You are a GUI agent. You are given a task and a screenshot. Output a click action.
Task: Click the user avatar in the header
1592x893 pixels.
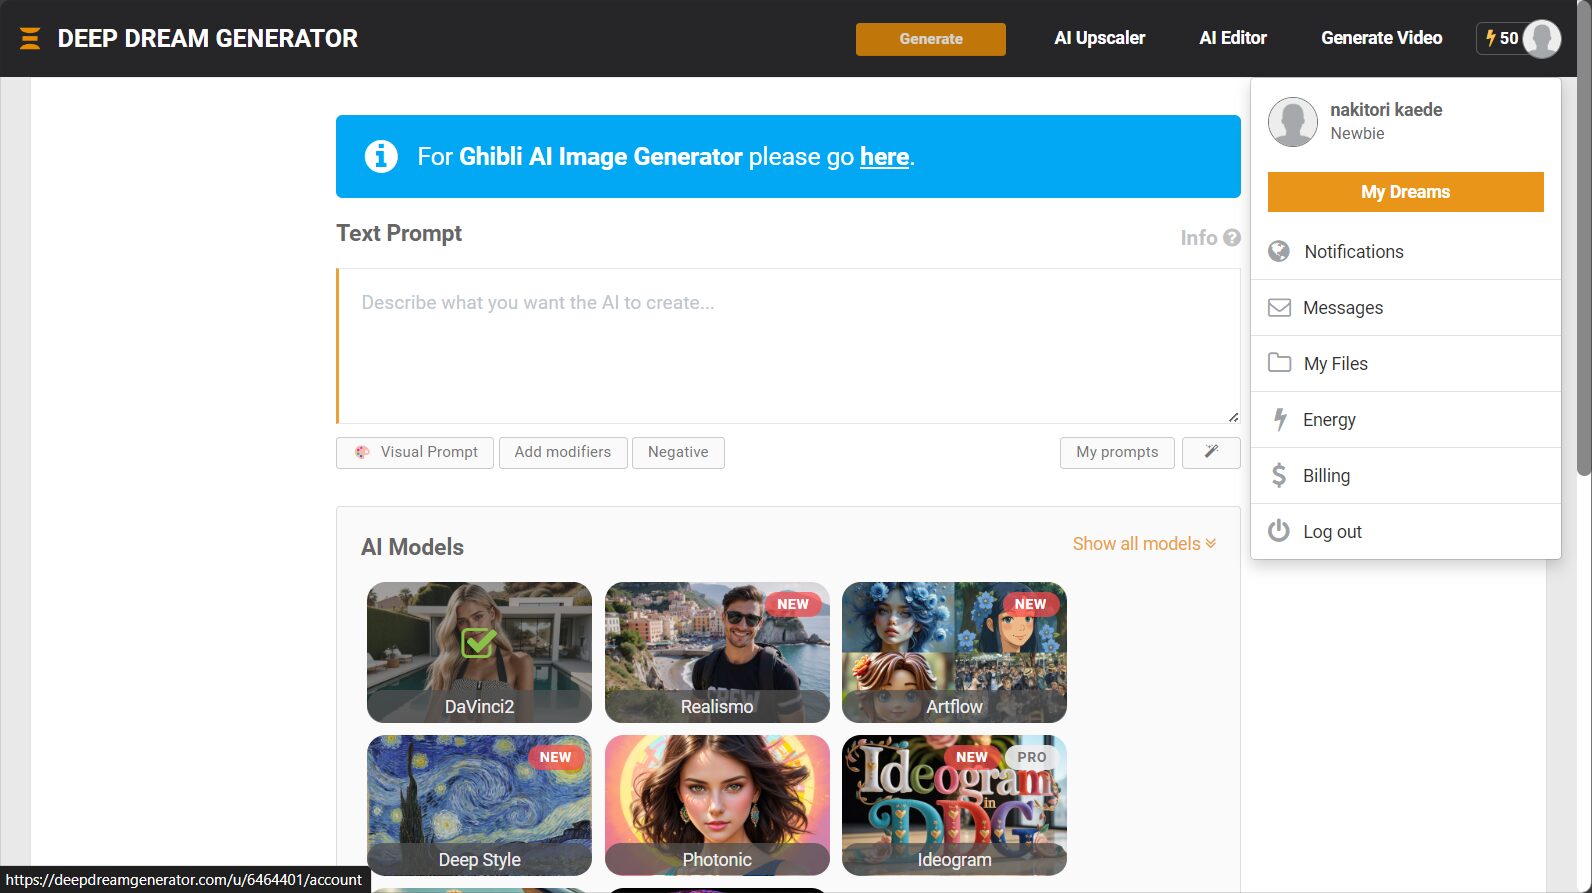pos(1541,38)
